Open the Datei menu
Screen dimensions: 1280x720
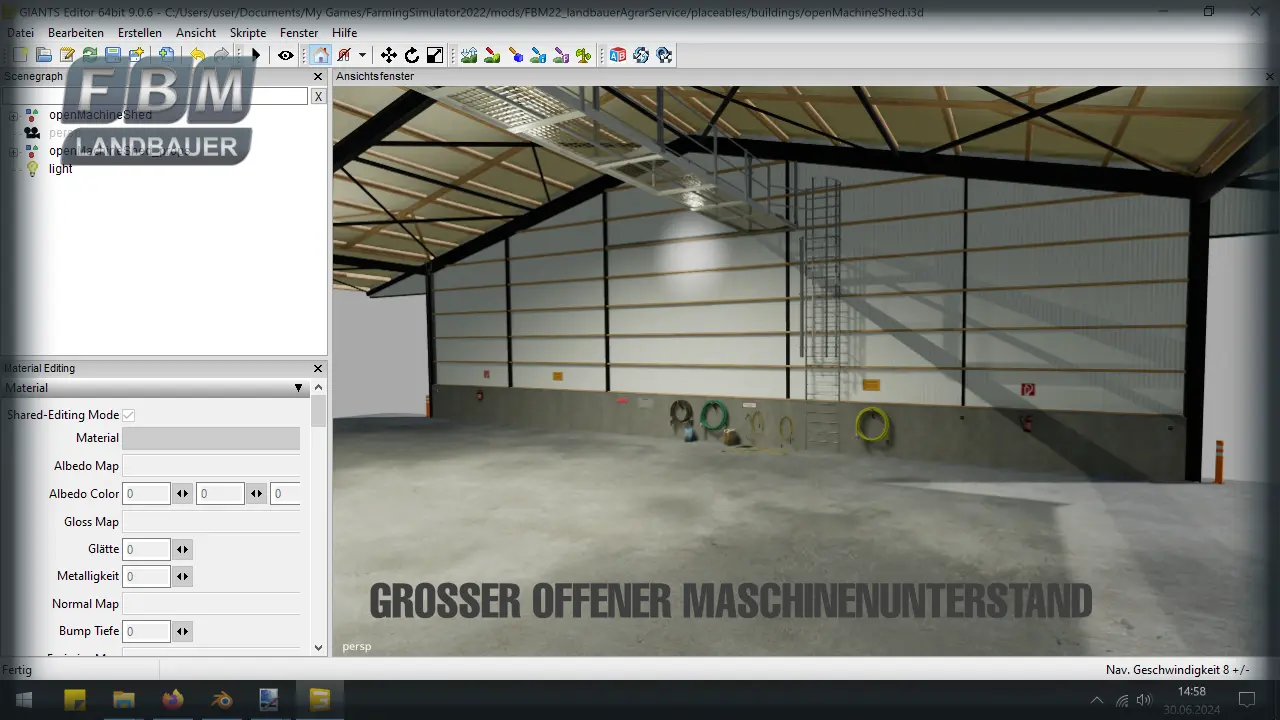coord(20,33)
